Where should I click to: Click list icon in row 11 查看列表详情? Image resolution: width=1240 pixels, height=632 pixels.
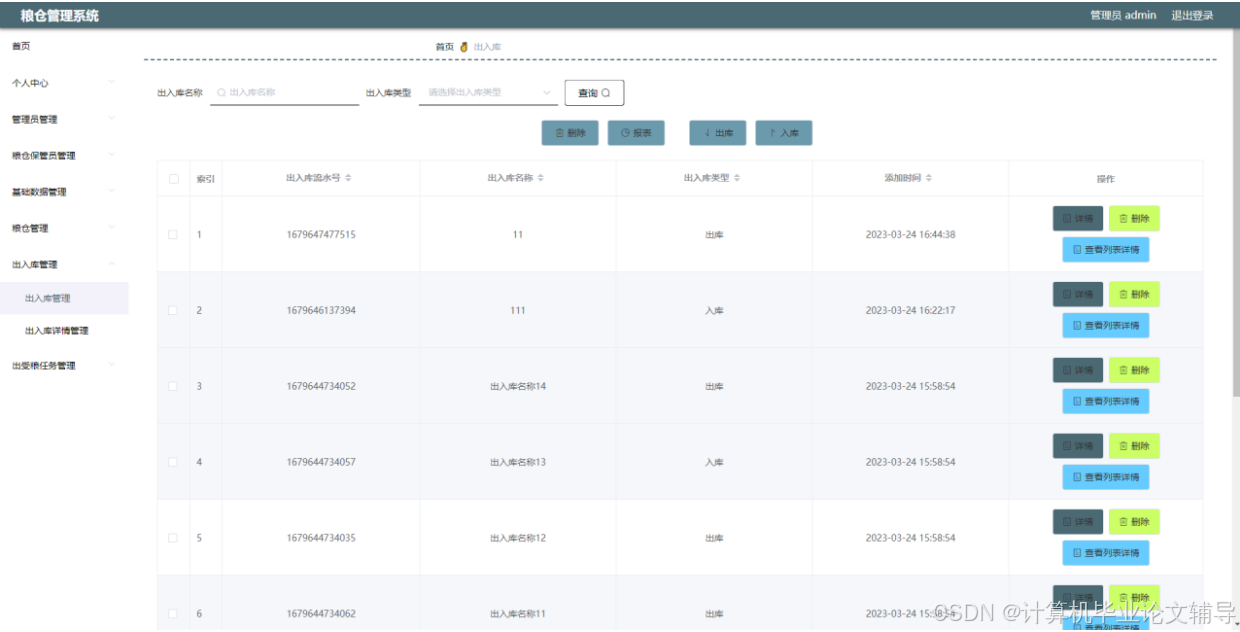tap(1077, 249)
